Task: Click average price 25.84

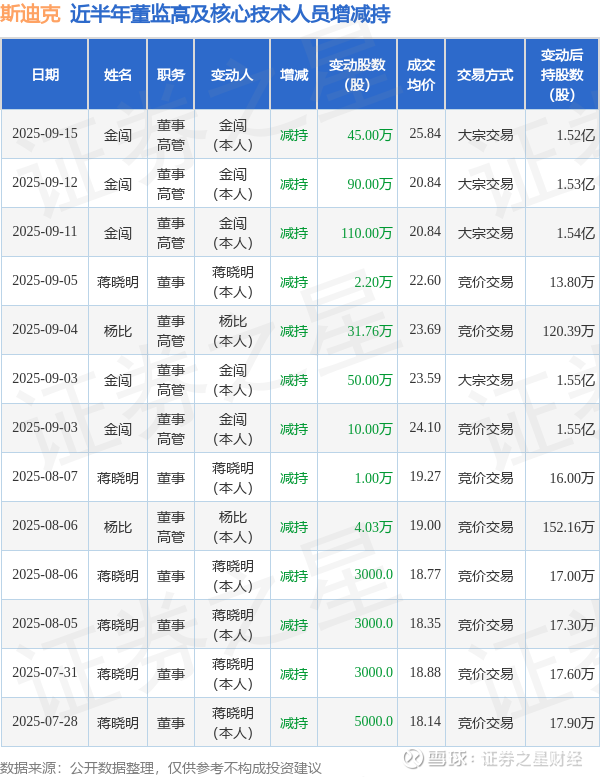Action: click(x=425, y=134)
